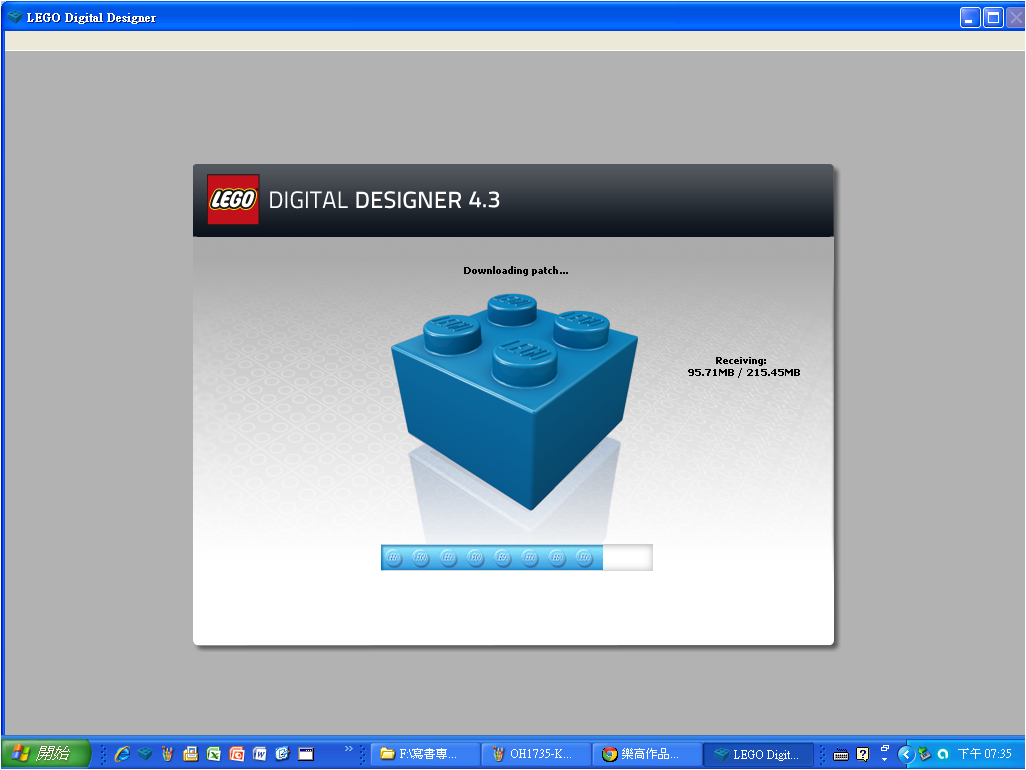Screen dimensions: 1026x770
Task: Click the taskbar clock 下午 07:35
Action: (985, 754)
